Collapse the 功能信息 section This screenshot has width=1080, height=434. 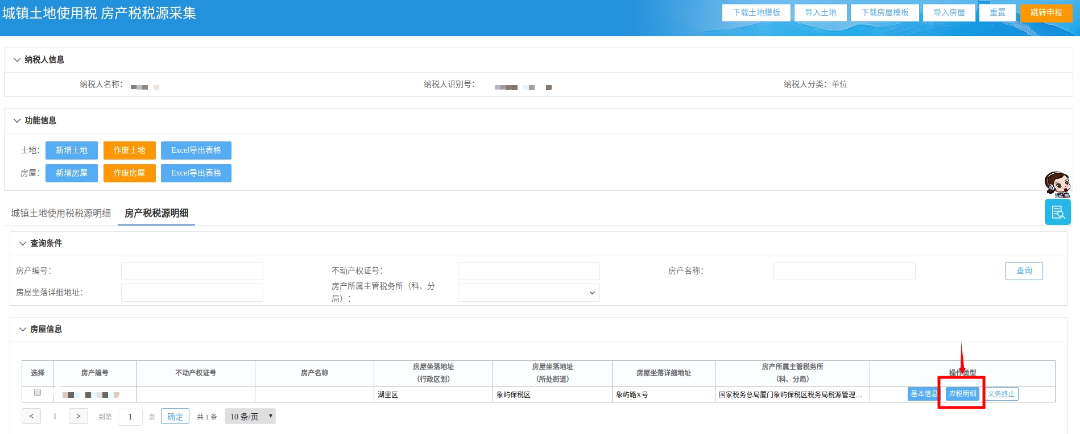[x=17, y=120]
